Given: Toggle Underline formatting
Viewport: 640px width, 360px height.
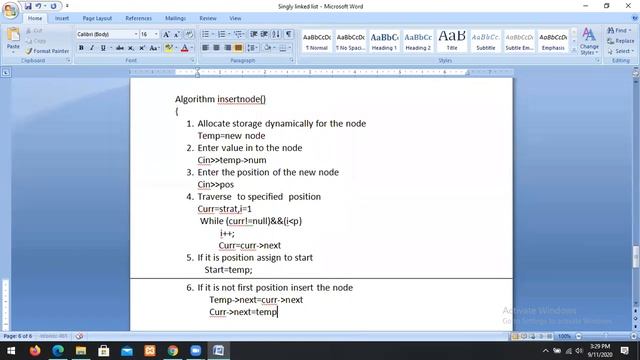Looking at the screenshot, I should pos(103,48).
